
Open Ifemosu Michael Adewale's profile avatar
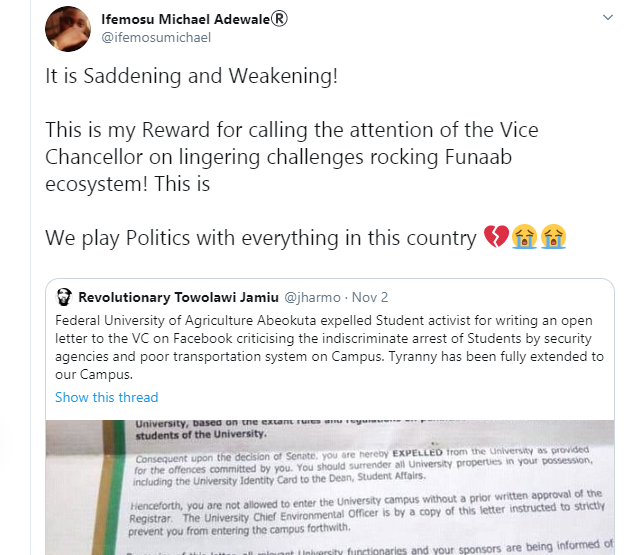pyautogui.click(x=68, y=29)
